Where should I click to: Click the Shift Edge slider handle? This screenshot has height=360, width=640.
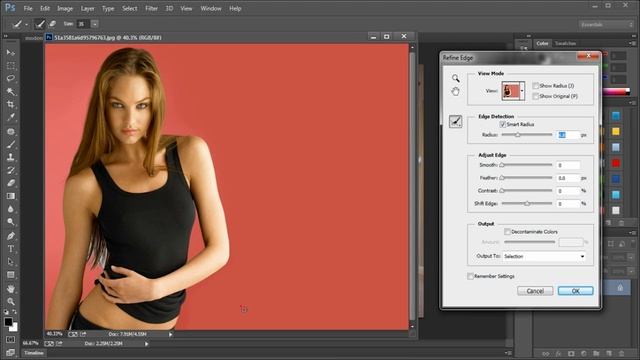[527, 203]
